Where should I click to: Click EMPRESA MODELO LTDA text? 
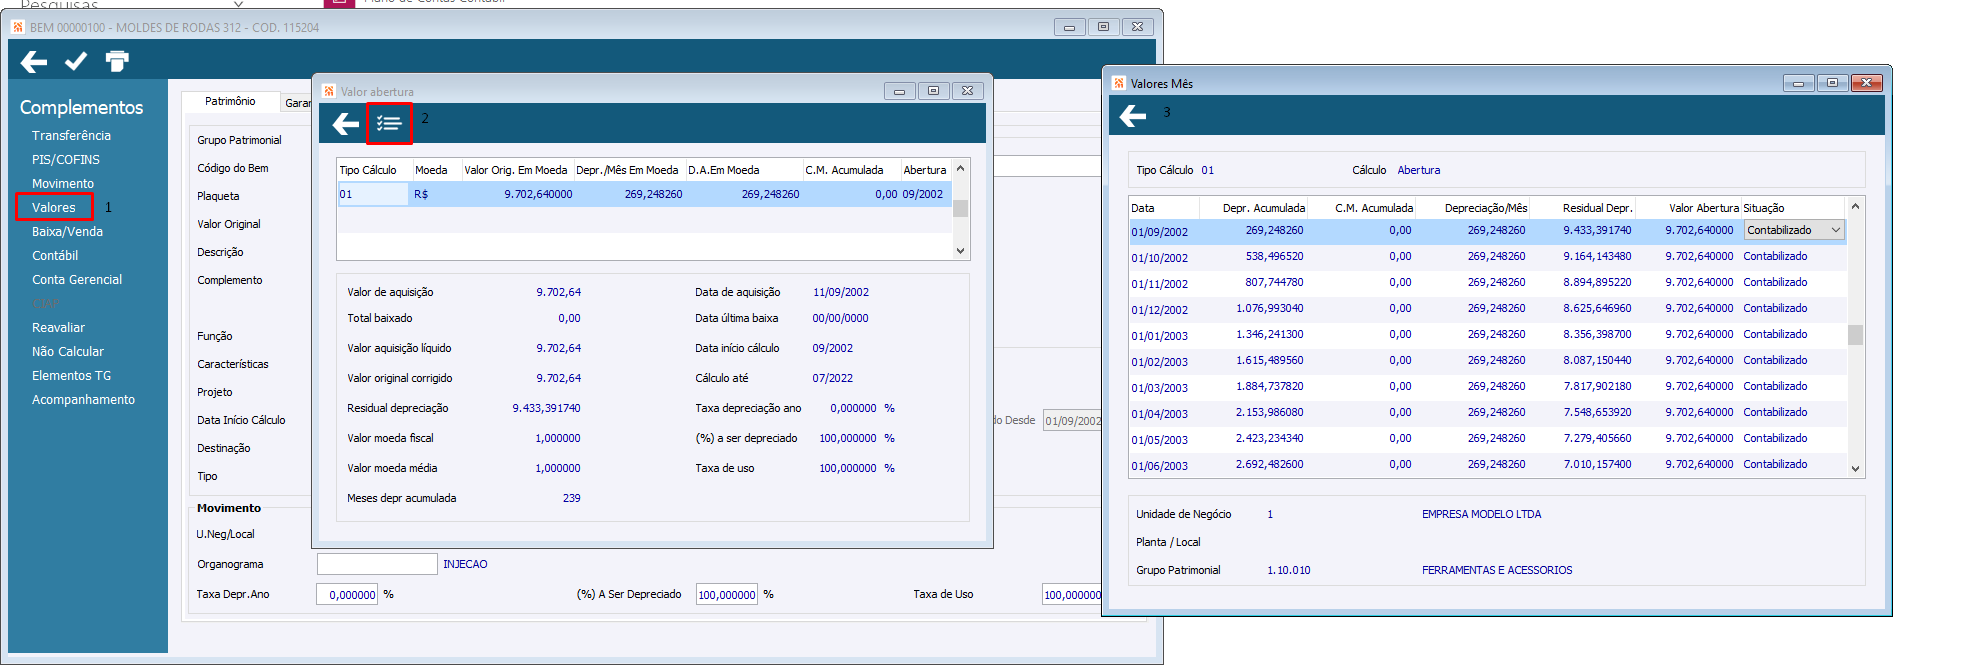tap(1481, 514)
